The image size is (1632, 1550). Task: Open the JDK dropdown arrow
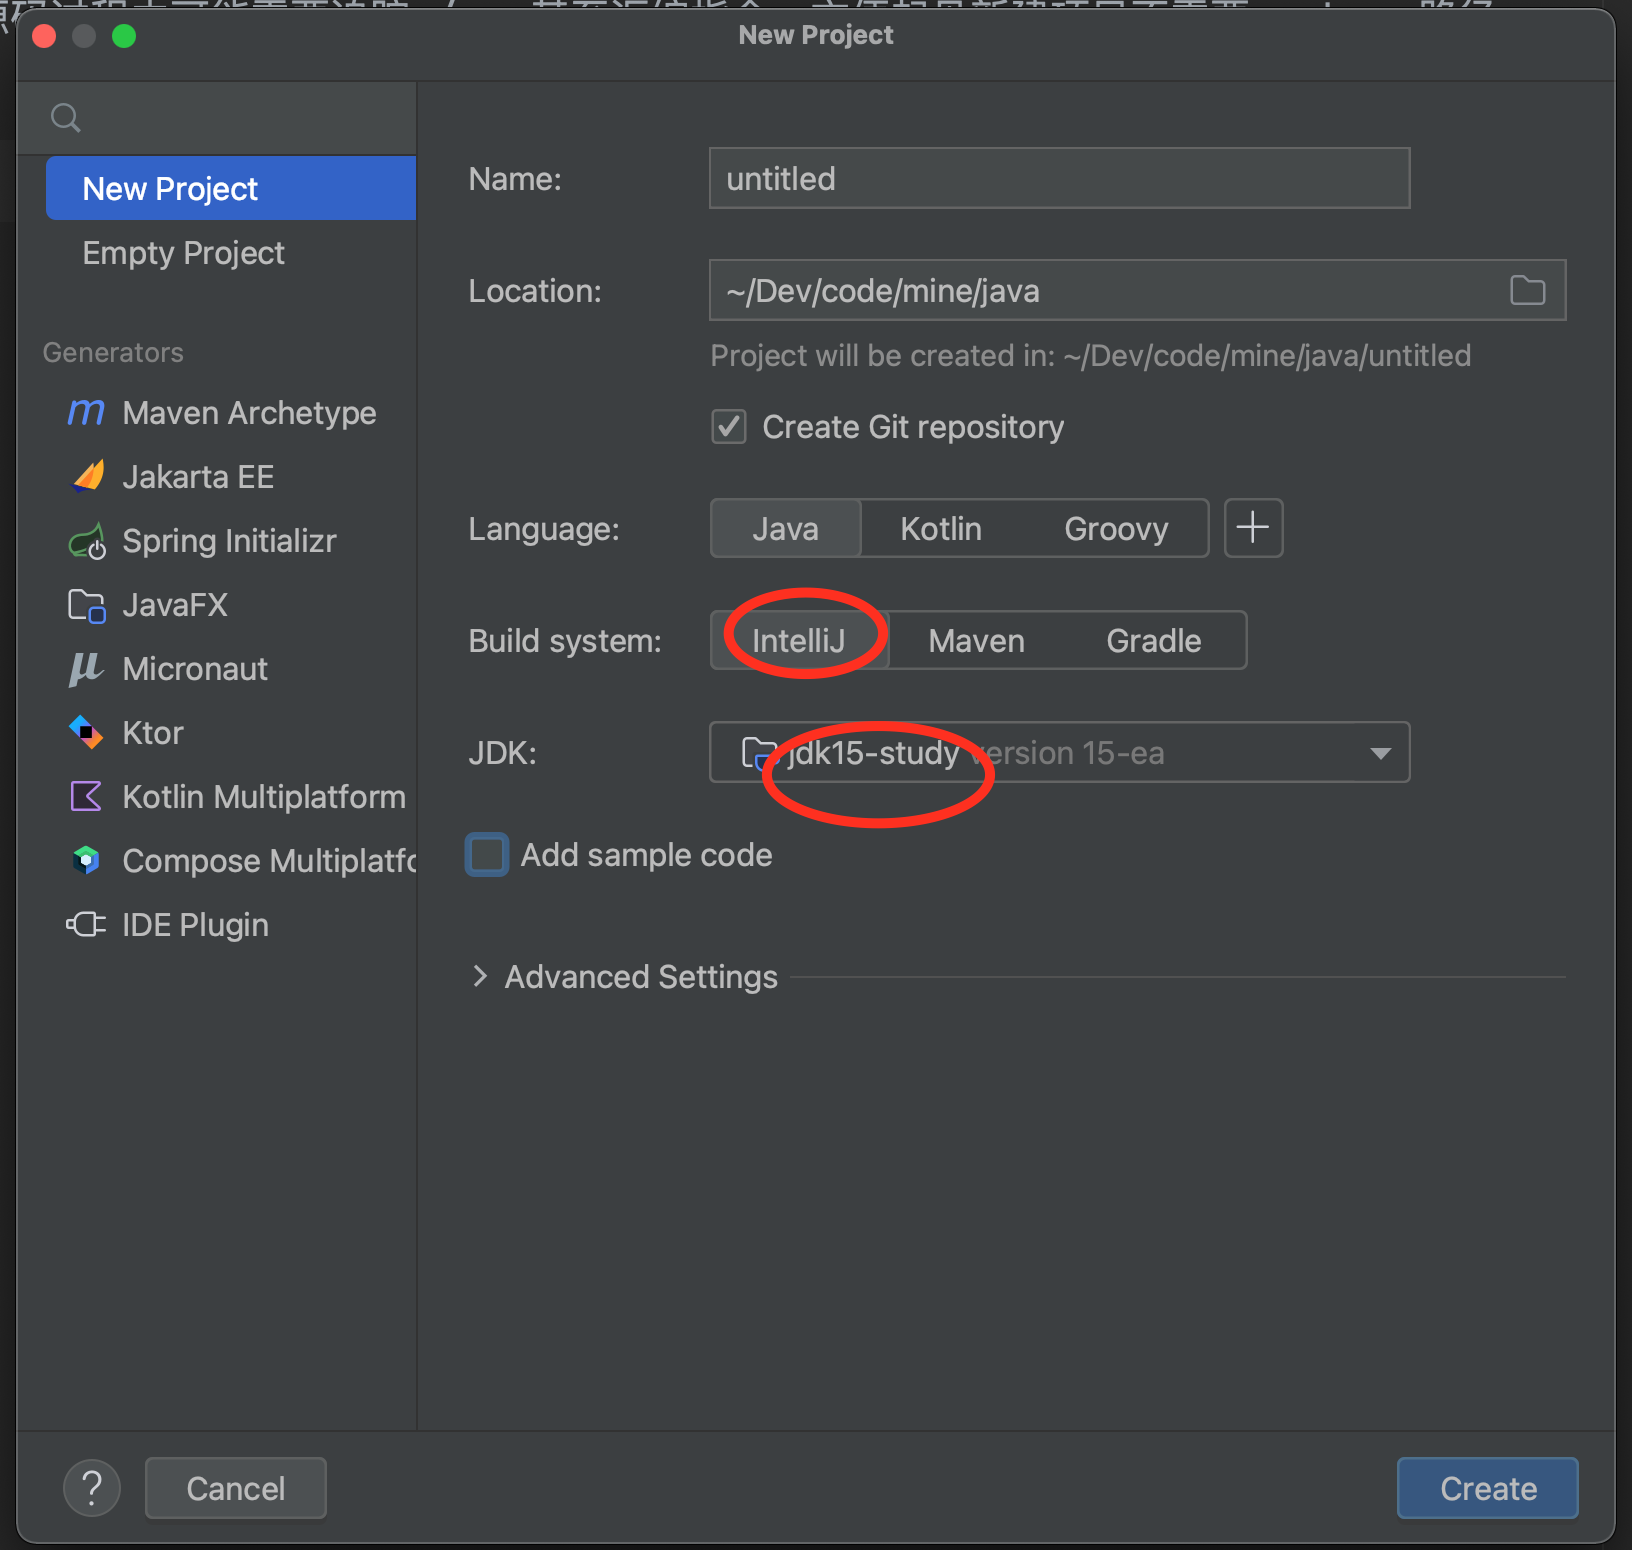1381,753
